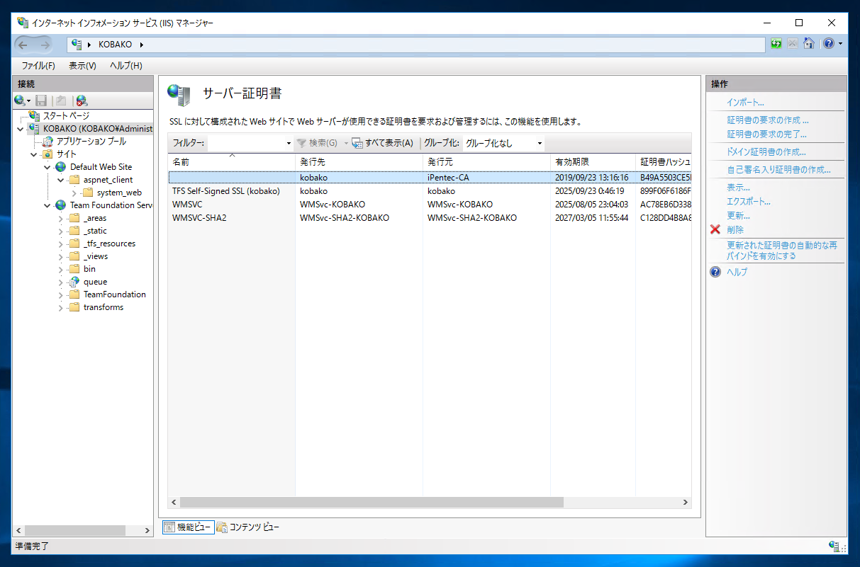Click the Back navigation arrow

[23, 45]
